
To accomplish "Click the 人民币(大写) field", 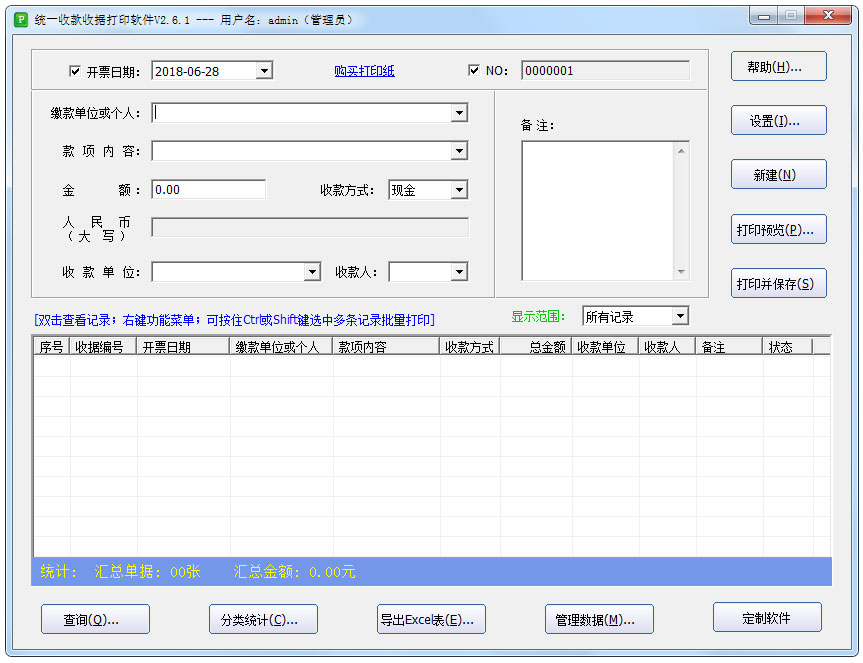I will (310, 227).
